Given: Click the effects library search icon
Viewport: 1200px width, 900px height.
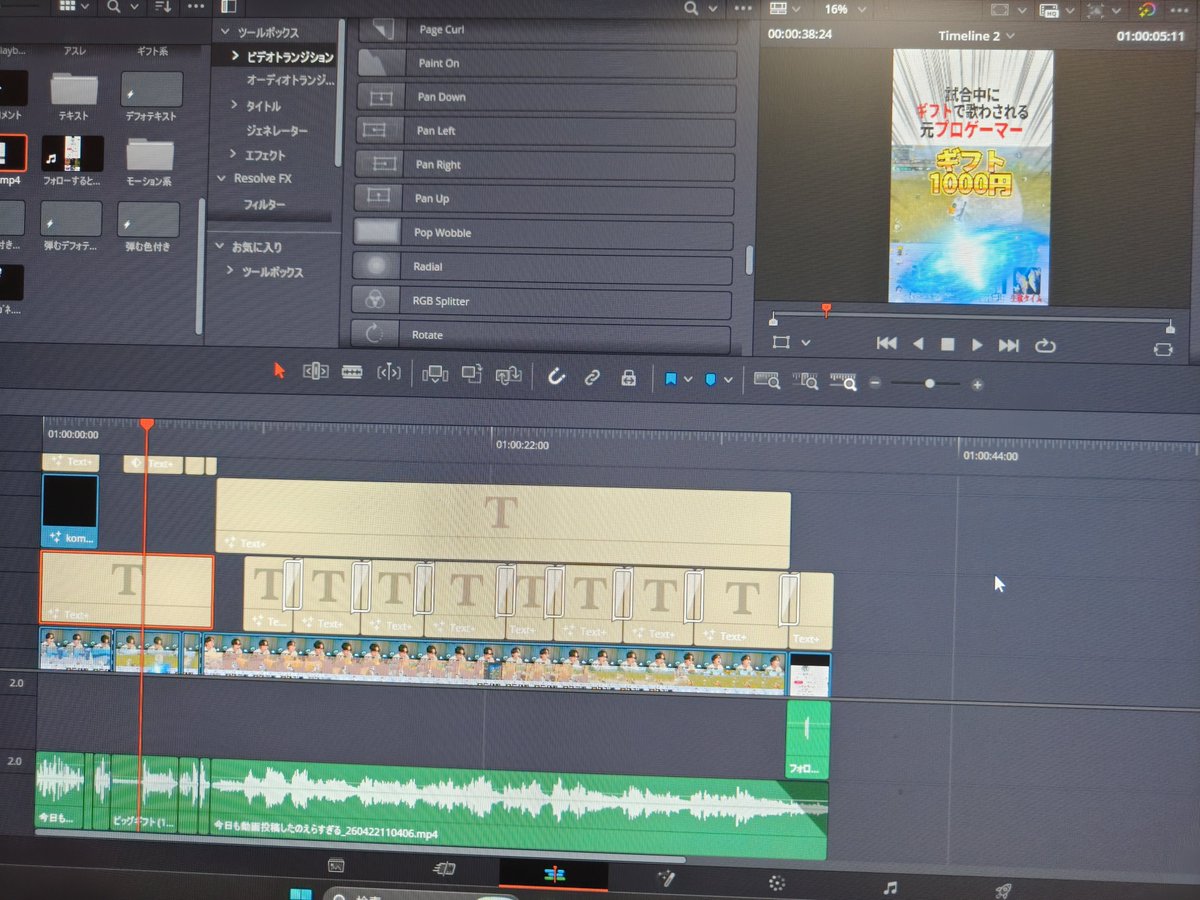Looking at the screenshot, I should 692,7.
